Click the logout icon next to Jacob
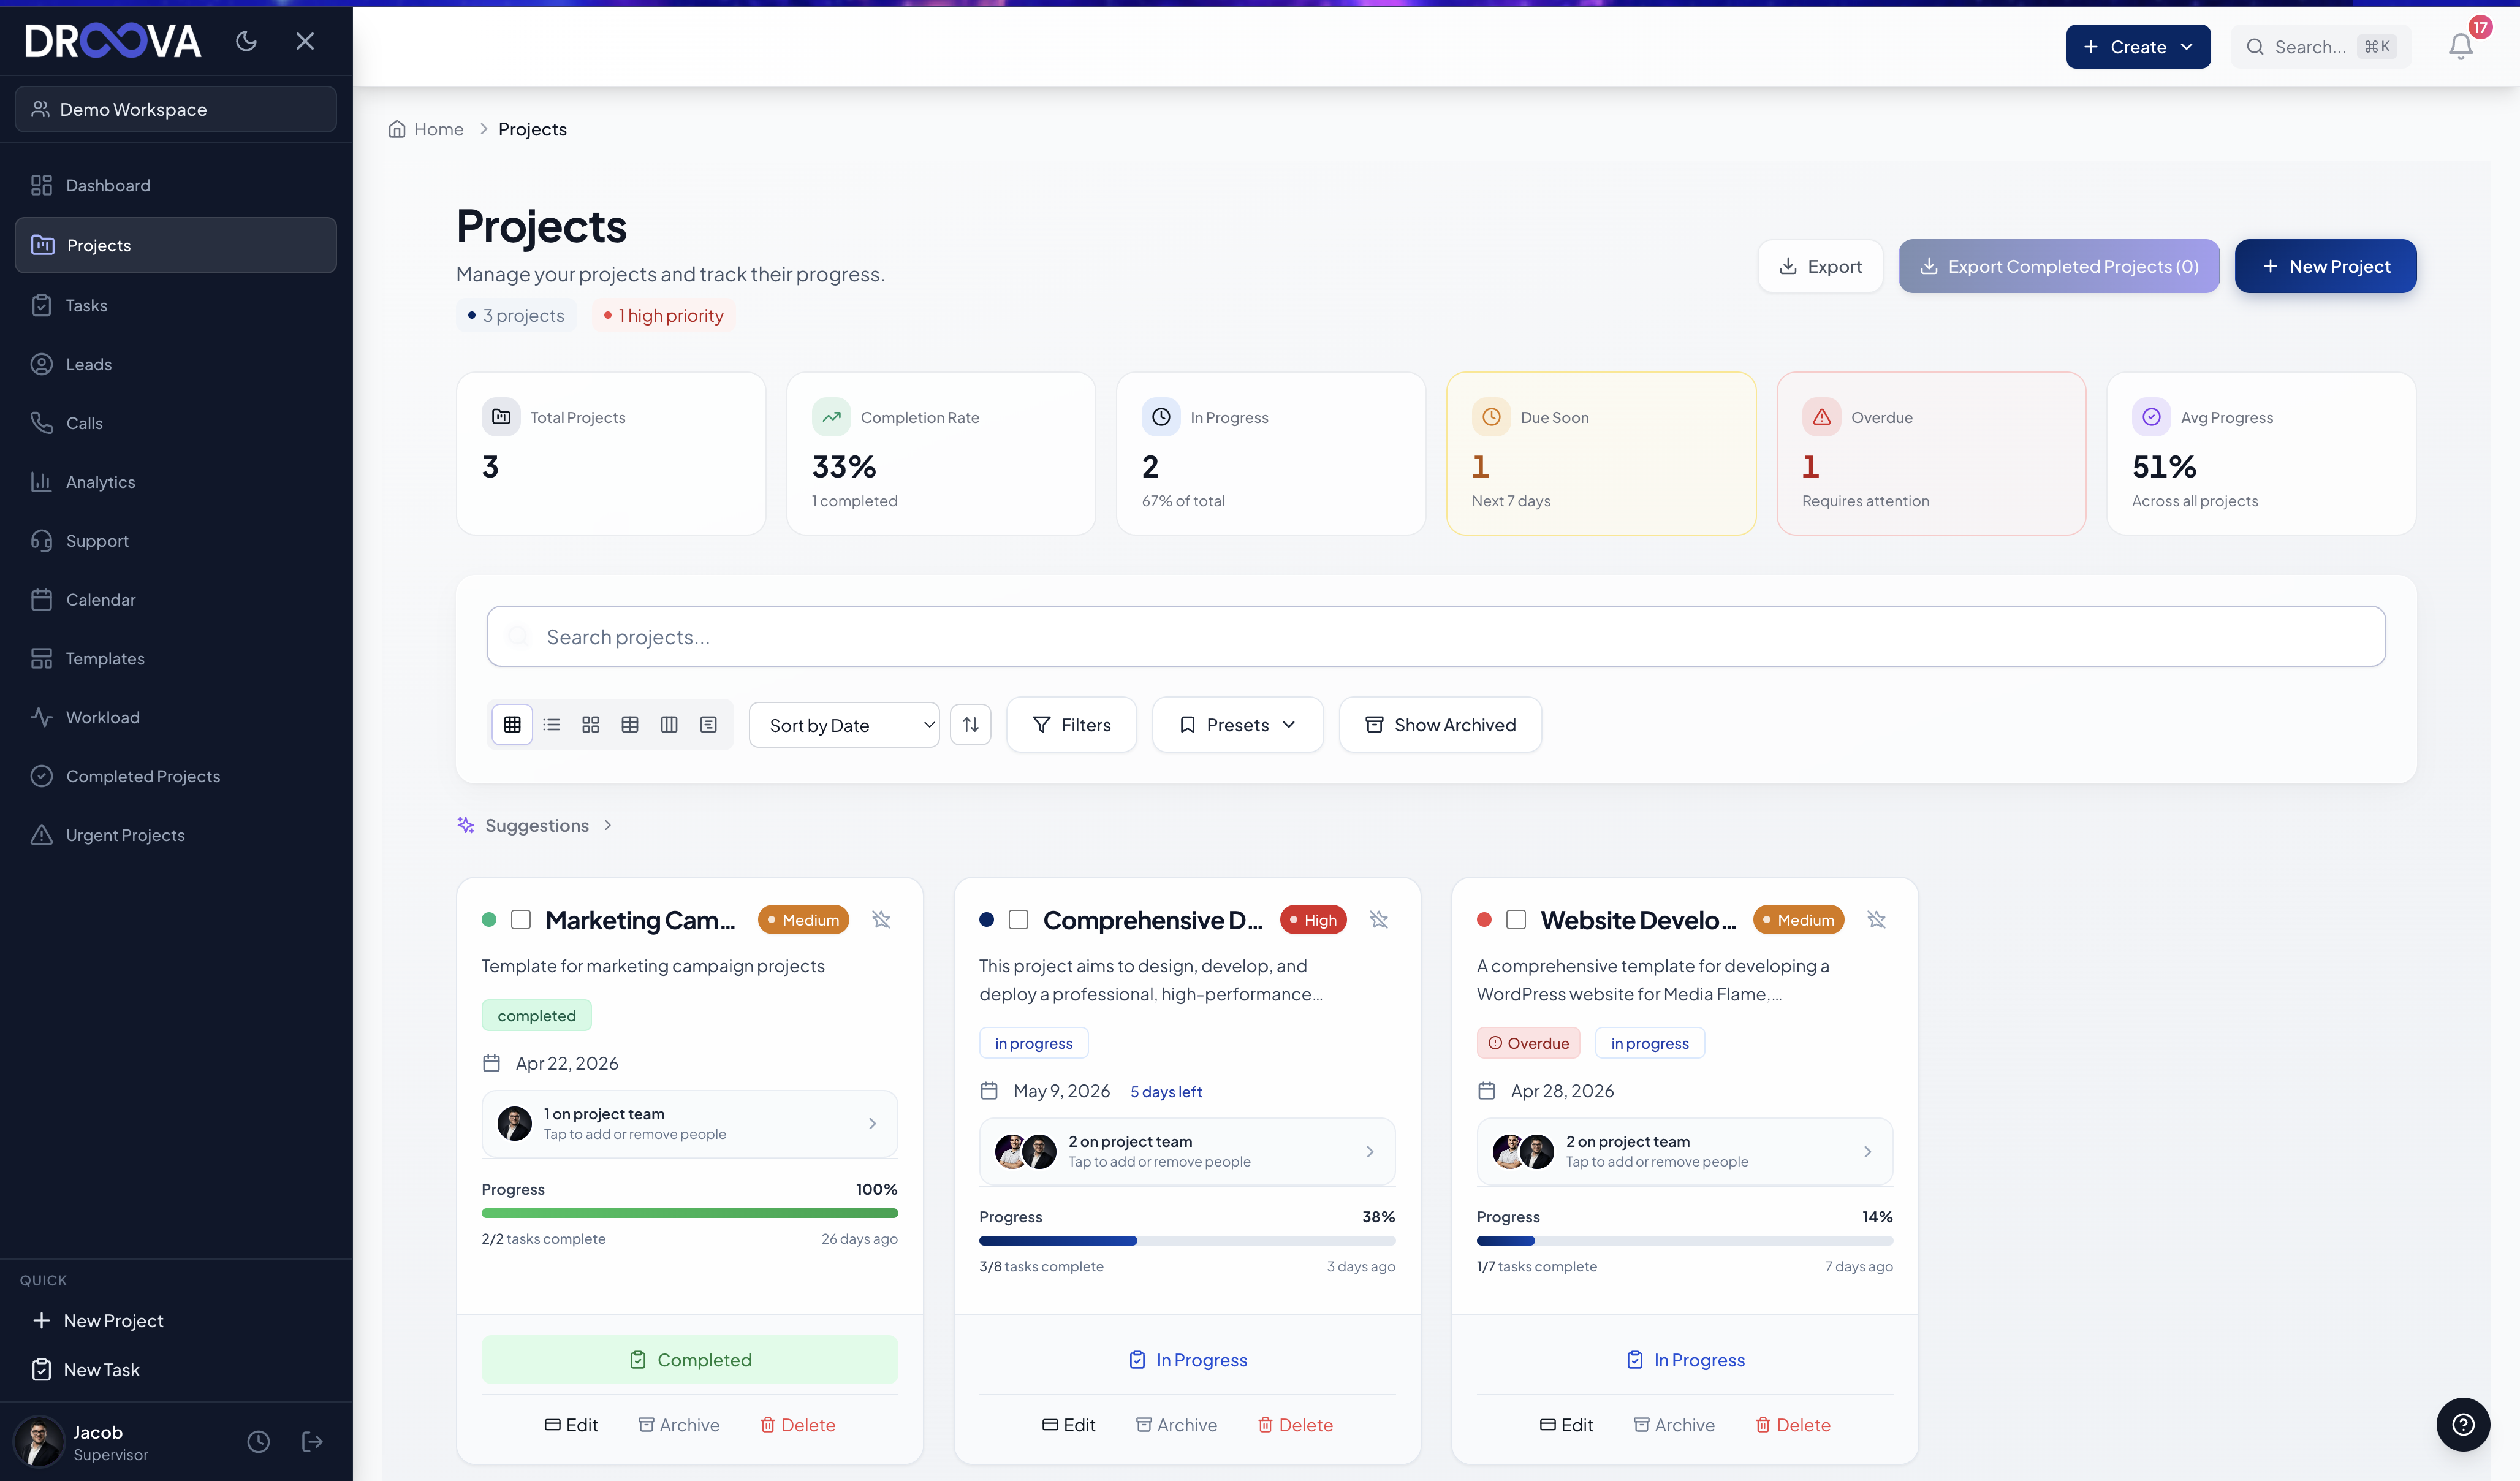 click(x=312, y=1441)
